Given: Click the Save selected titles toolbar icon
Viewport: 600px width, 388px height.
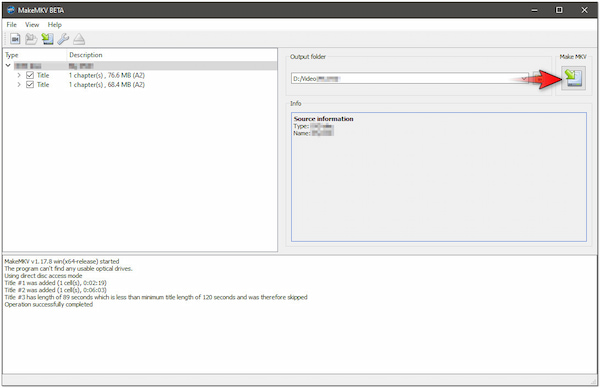Looking at the screenshot, I should click(x=47, y=39).
